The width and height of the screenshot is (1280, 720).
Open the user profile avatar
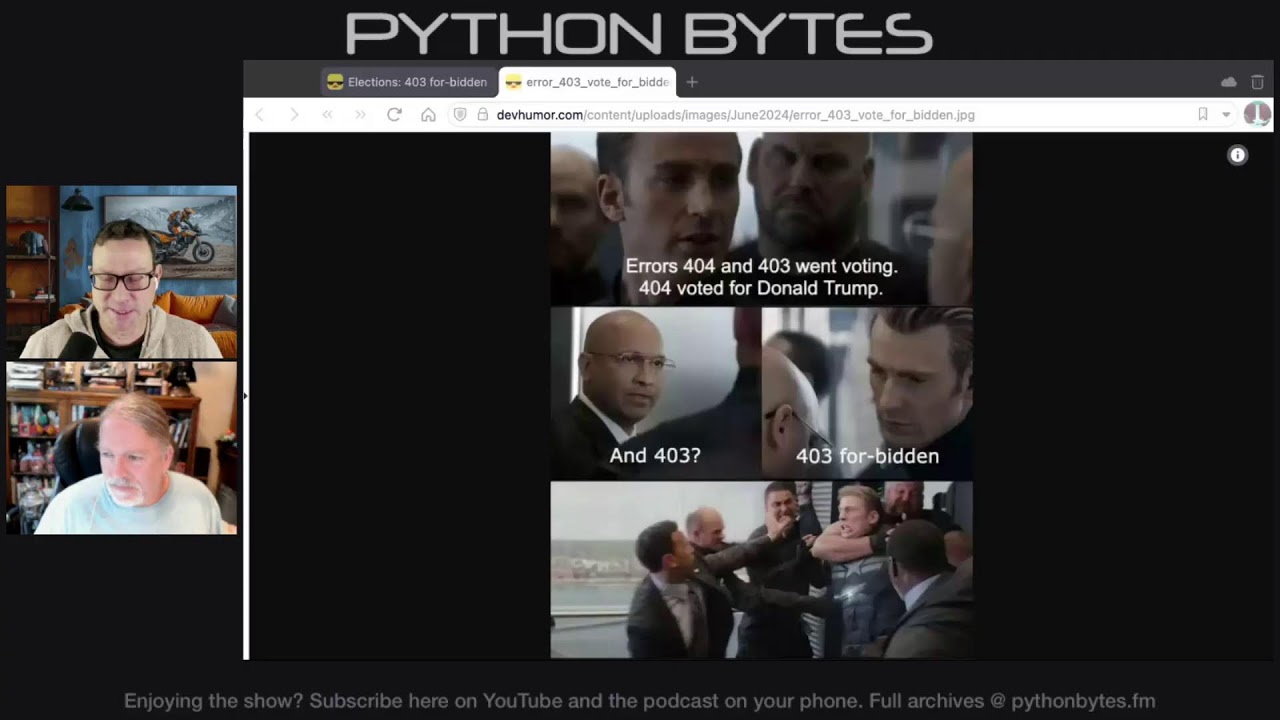(x=1257, y=114)
